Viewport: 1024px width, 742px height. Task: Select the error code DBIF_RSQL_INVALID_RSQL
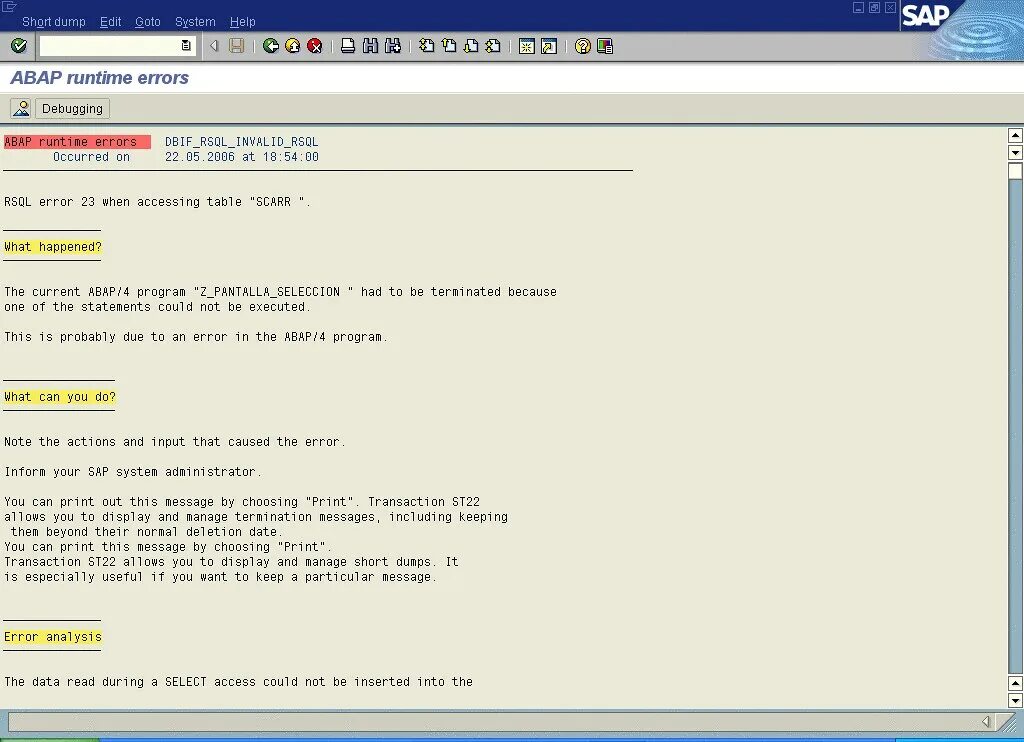tap(242, 142)
